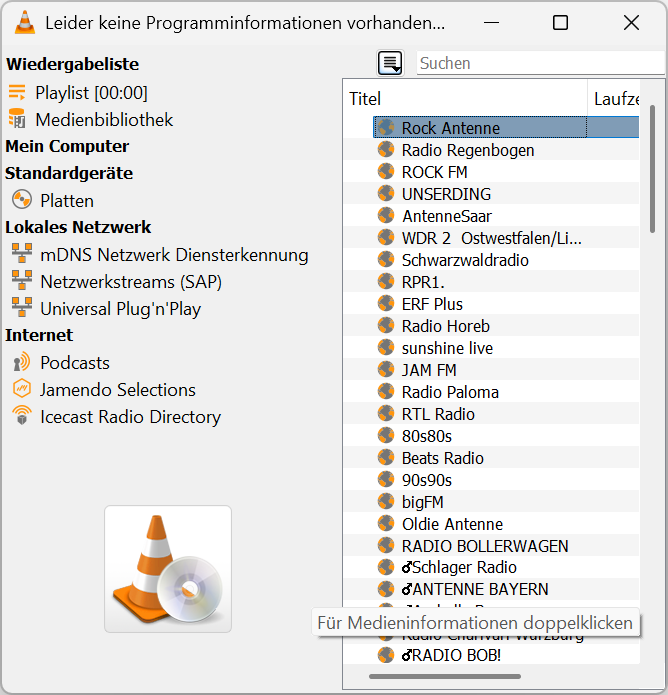Click the mDNS Netzwerk Diensterkennung network icon

tap(22, 254)
